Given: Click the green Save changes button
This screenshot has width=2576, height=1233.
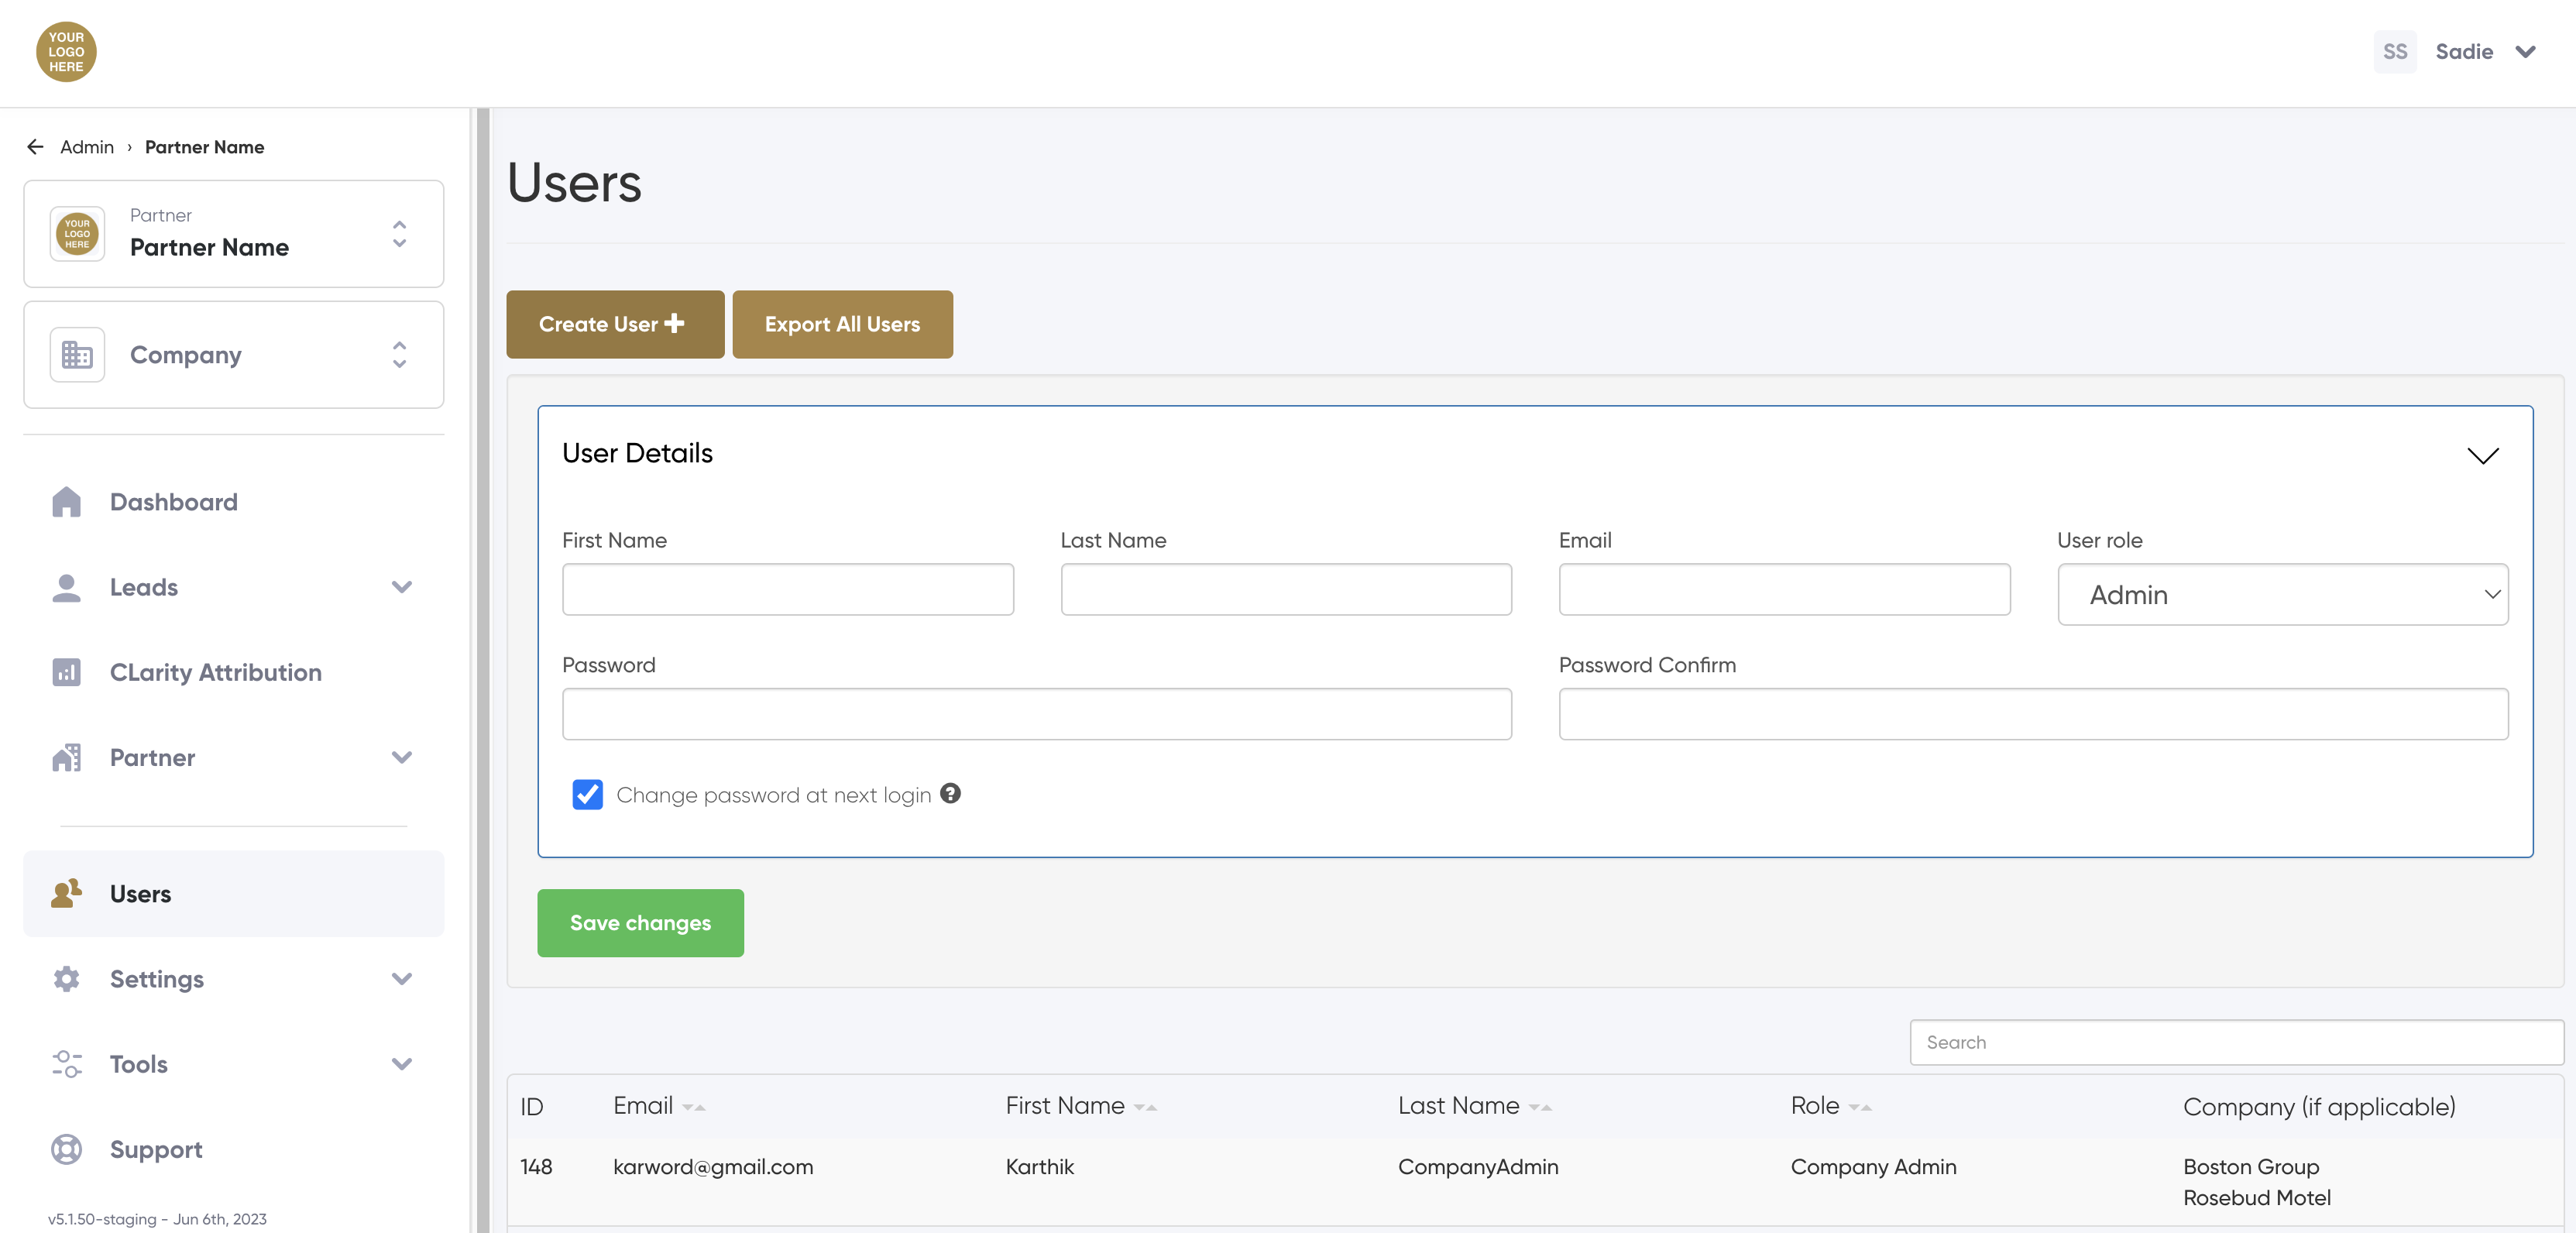Looking at the screenshot, I should pyautogui.click(x=640, y=922).
